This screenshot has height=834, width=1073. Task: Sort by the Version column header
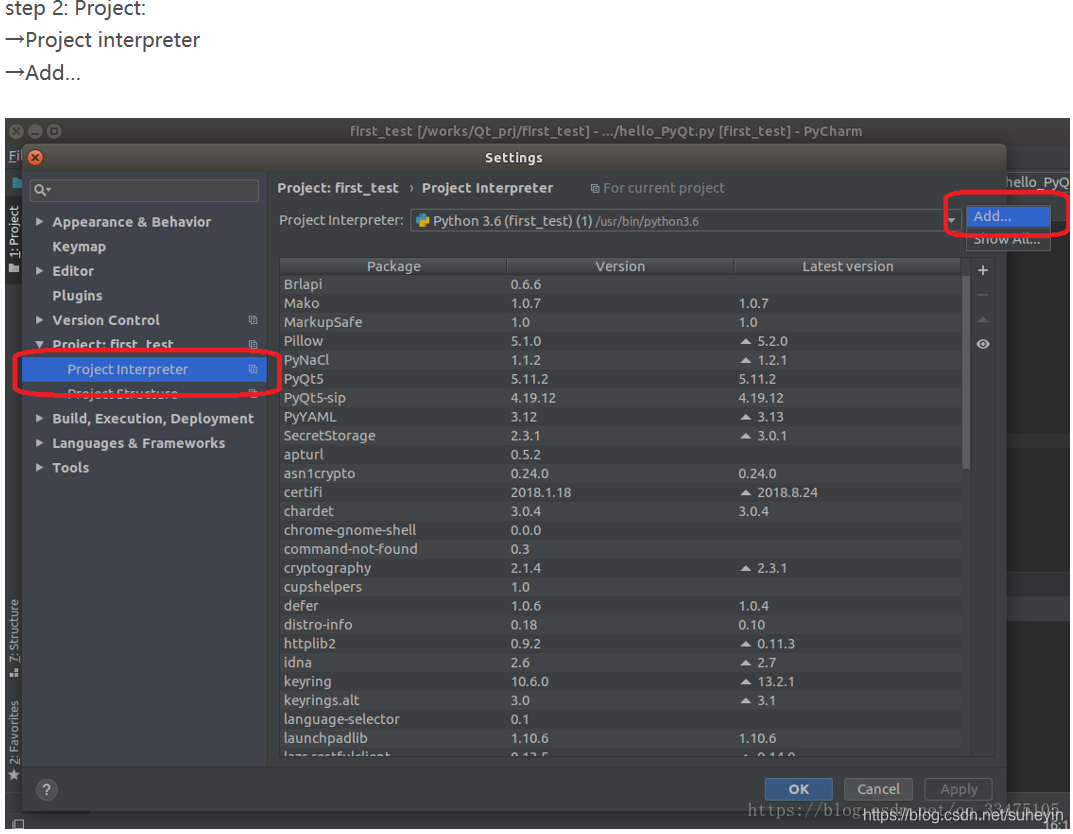620,266
